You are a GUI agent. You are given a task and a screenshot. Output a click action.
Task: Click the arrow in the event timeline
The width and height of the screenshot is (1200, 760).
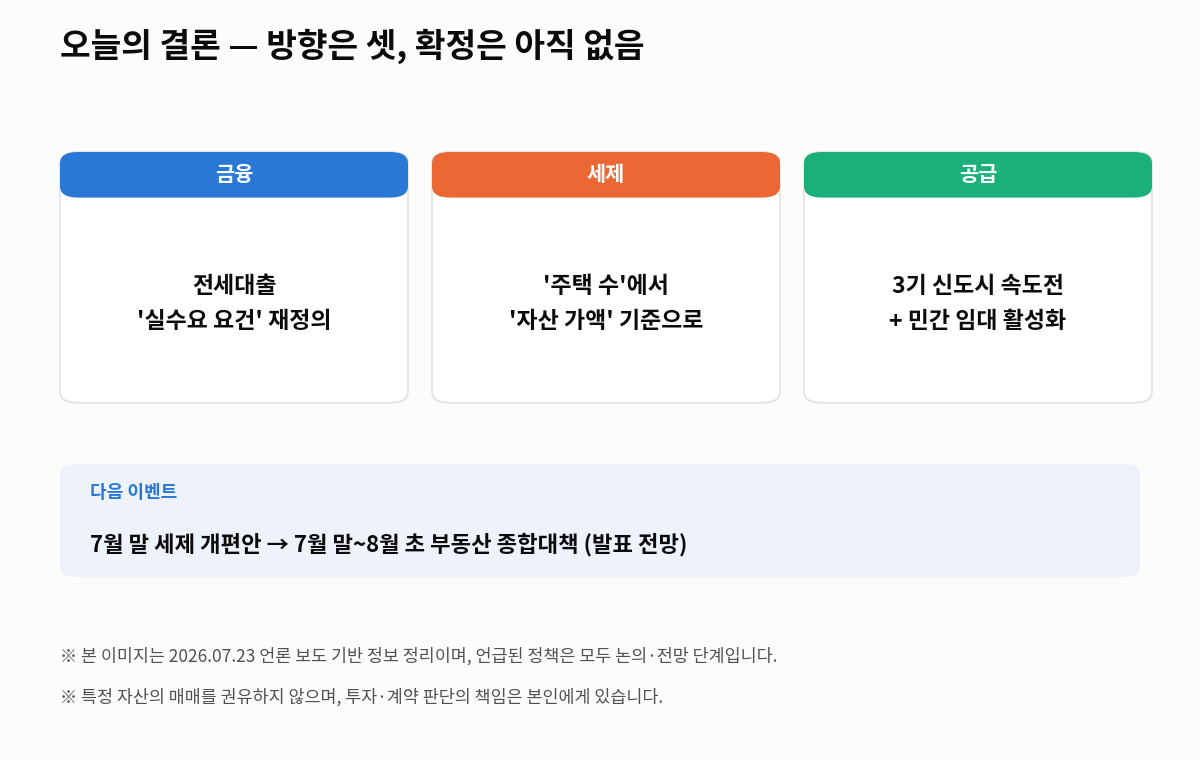pos(278,545)
